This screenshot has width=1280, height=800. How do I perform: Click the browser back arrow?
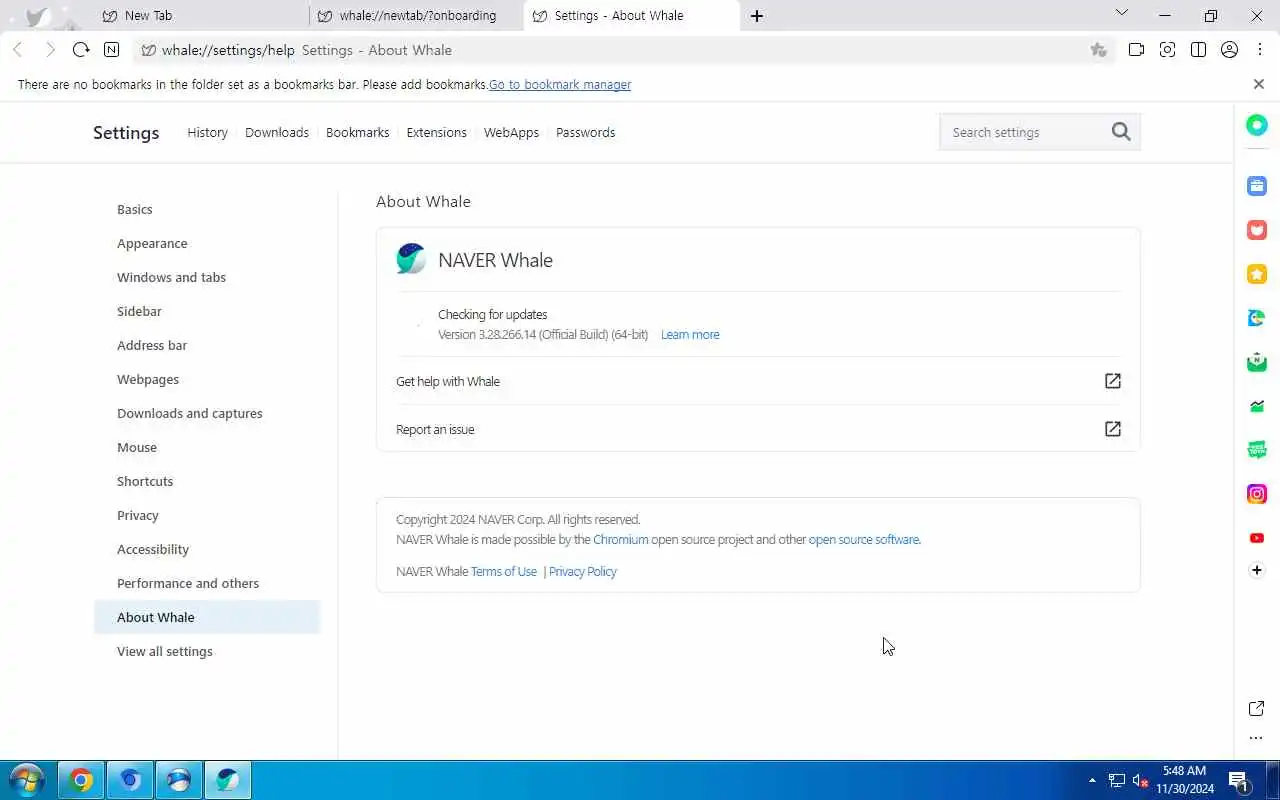18,50
